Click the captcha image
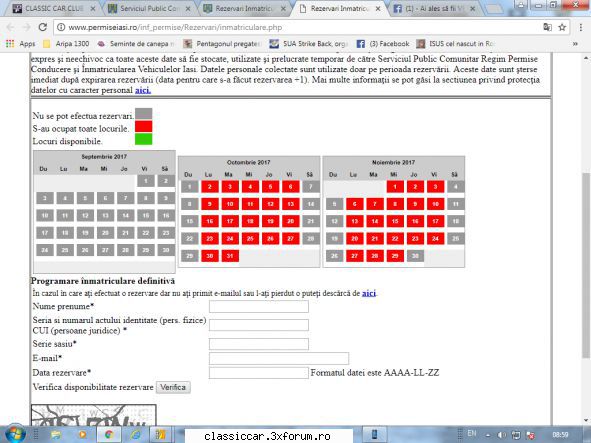This screenshot has height=443, width=591. pyautogui.click(x=93, y=415)
